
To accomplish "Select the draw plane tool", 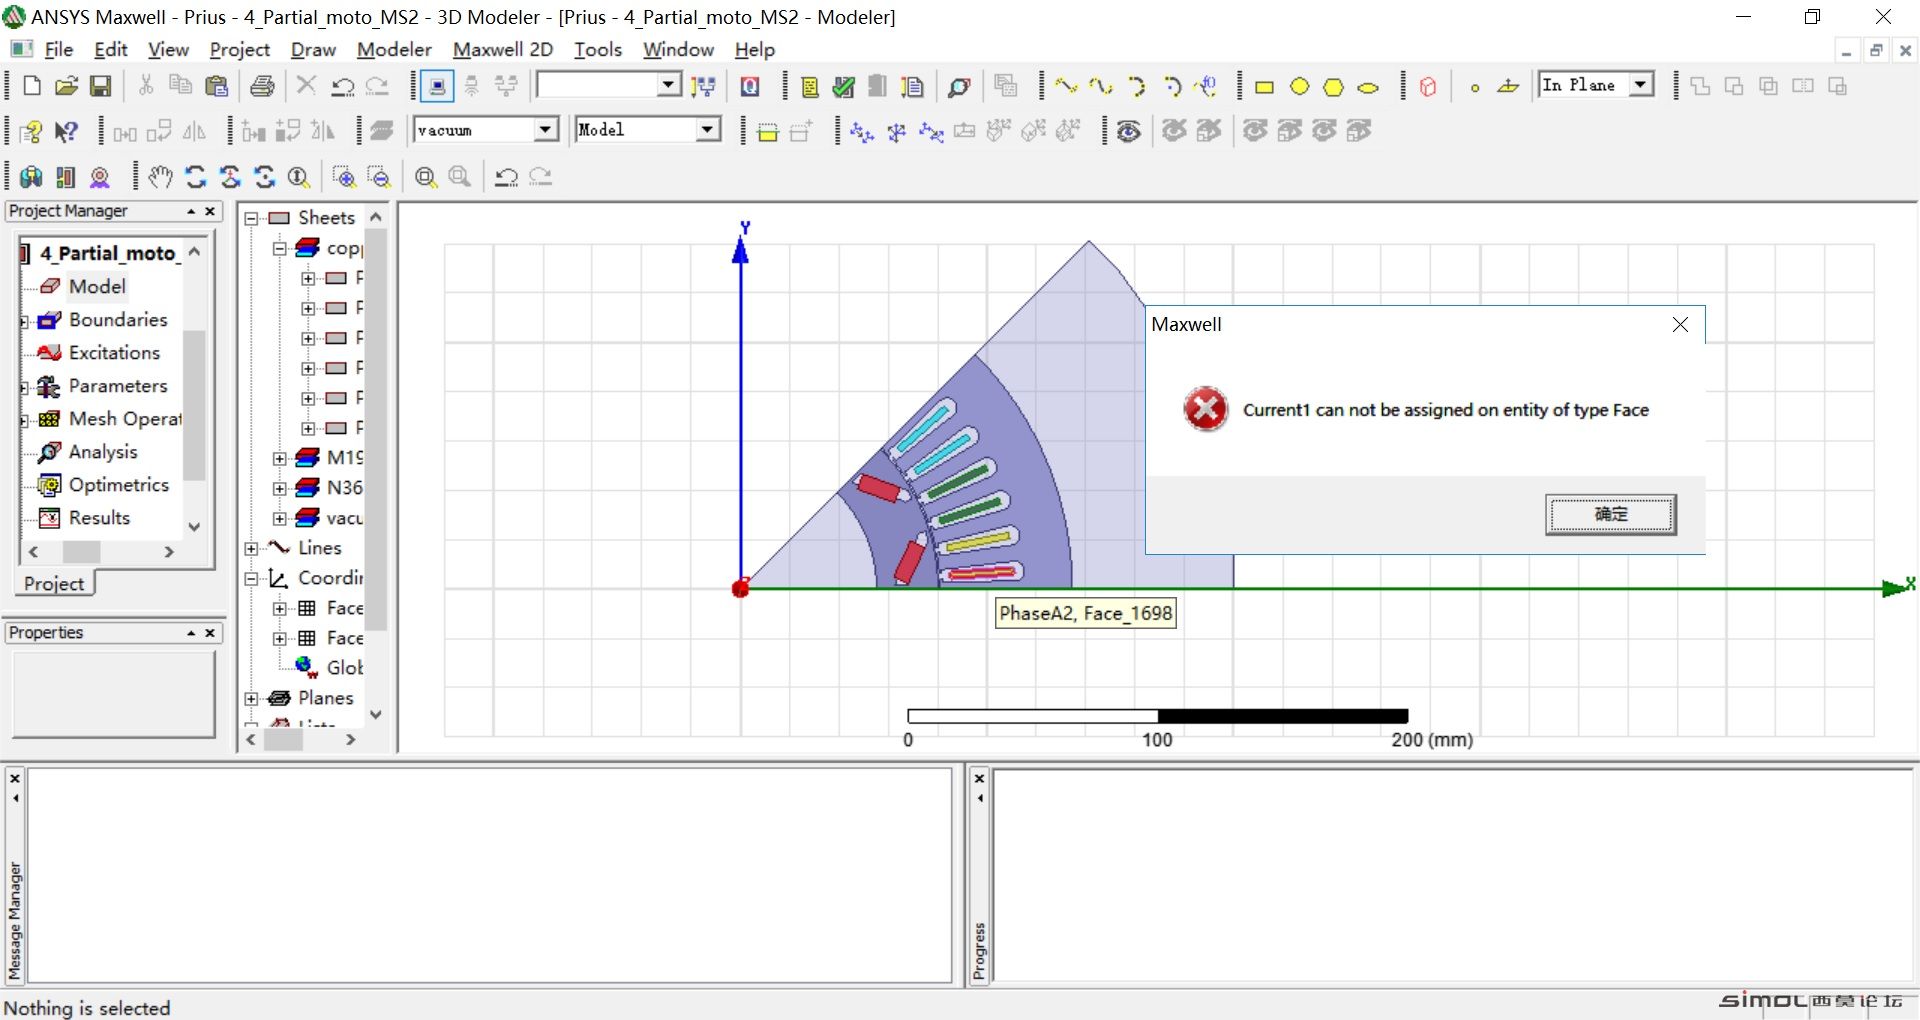I will coord(1508,87).
